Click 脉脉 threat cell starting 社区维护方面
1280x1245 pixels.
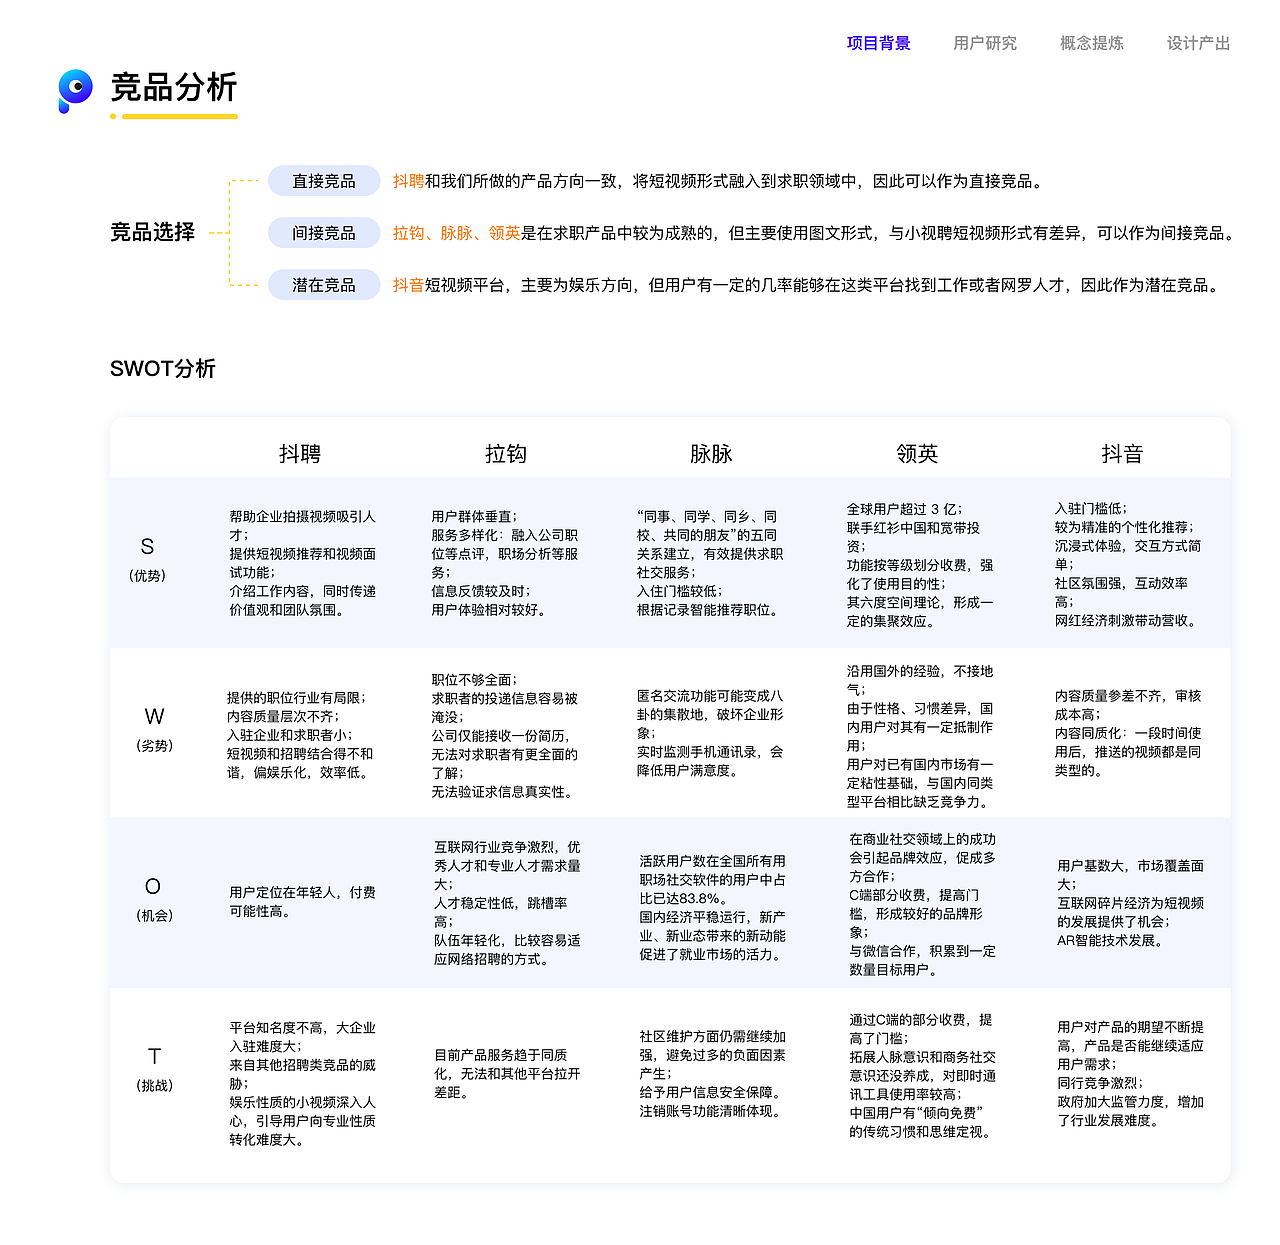click(x=713, y=1074)
